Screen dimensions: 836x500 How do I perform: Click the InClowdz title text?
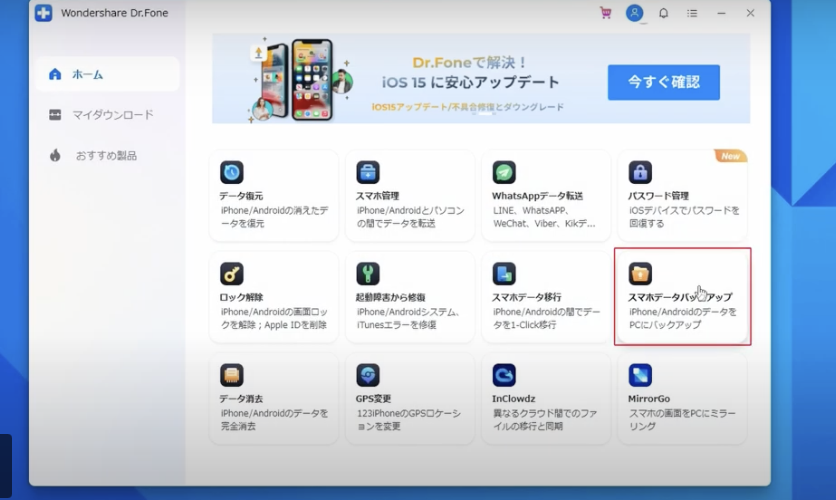click(513, 399)
